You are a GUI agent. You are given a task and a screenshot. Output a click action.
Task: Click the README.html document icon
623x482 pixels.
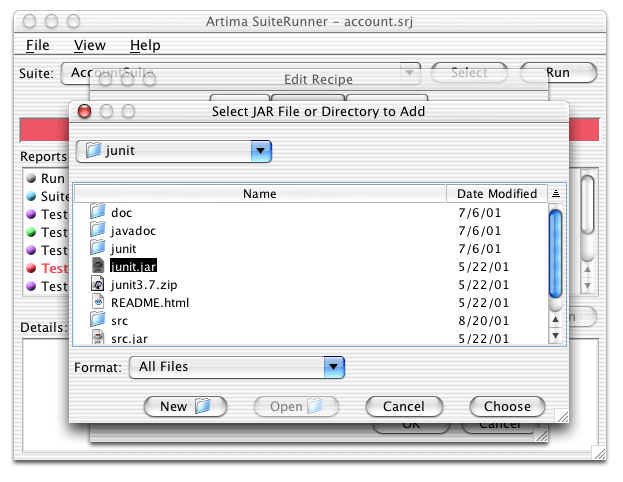pos(98,302)
